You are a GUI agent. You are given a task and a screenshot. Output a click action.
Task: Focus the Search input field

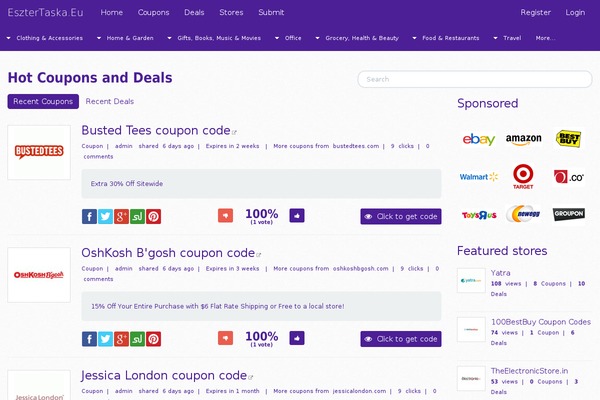[x=475, y=79]
